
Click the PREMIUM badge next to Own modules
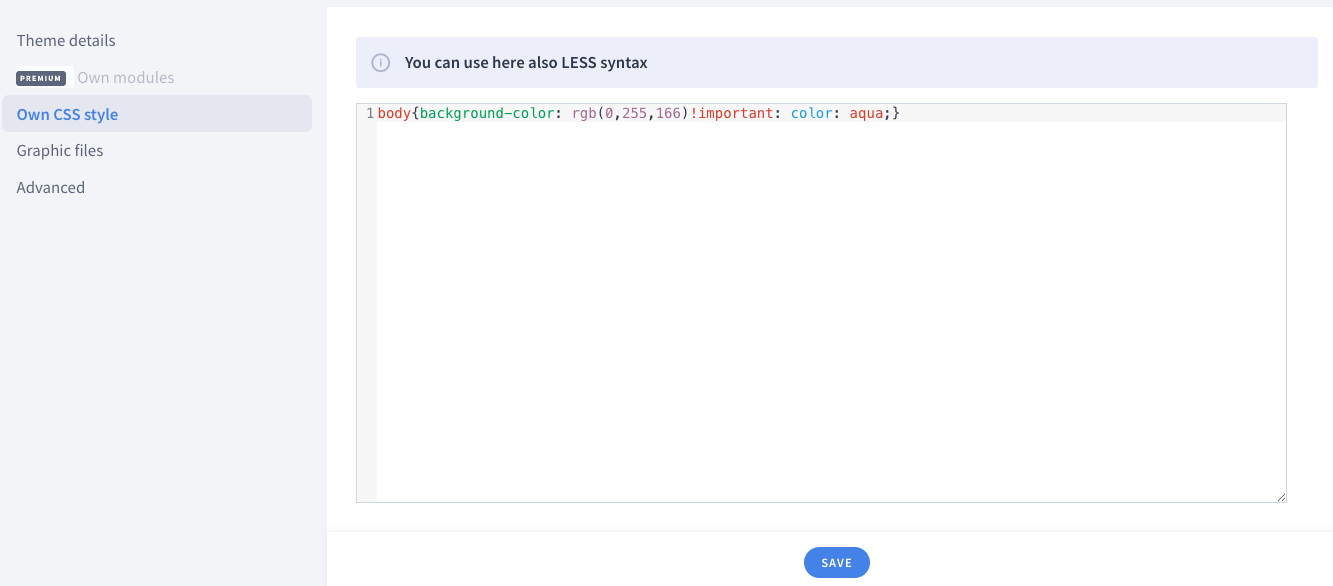point(41,78)
